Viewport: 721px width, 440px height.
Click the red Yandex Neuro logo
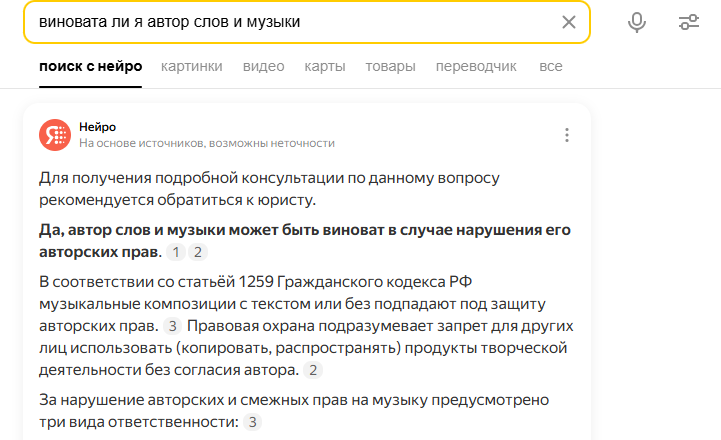click(x=55, y=135)
